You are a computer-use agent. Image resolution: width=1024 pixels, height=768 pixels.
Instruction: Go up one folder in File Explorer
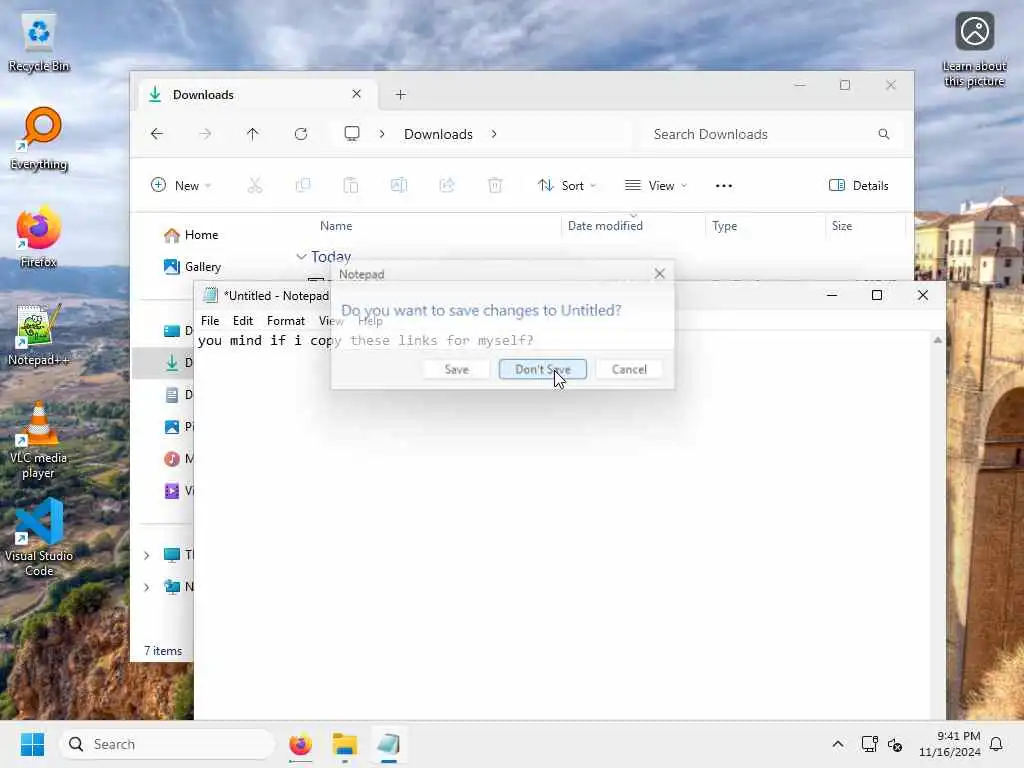coord(253,134)
